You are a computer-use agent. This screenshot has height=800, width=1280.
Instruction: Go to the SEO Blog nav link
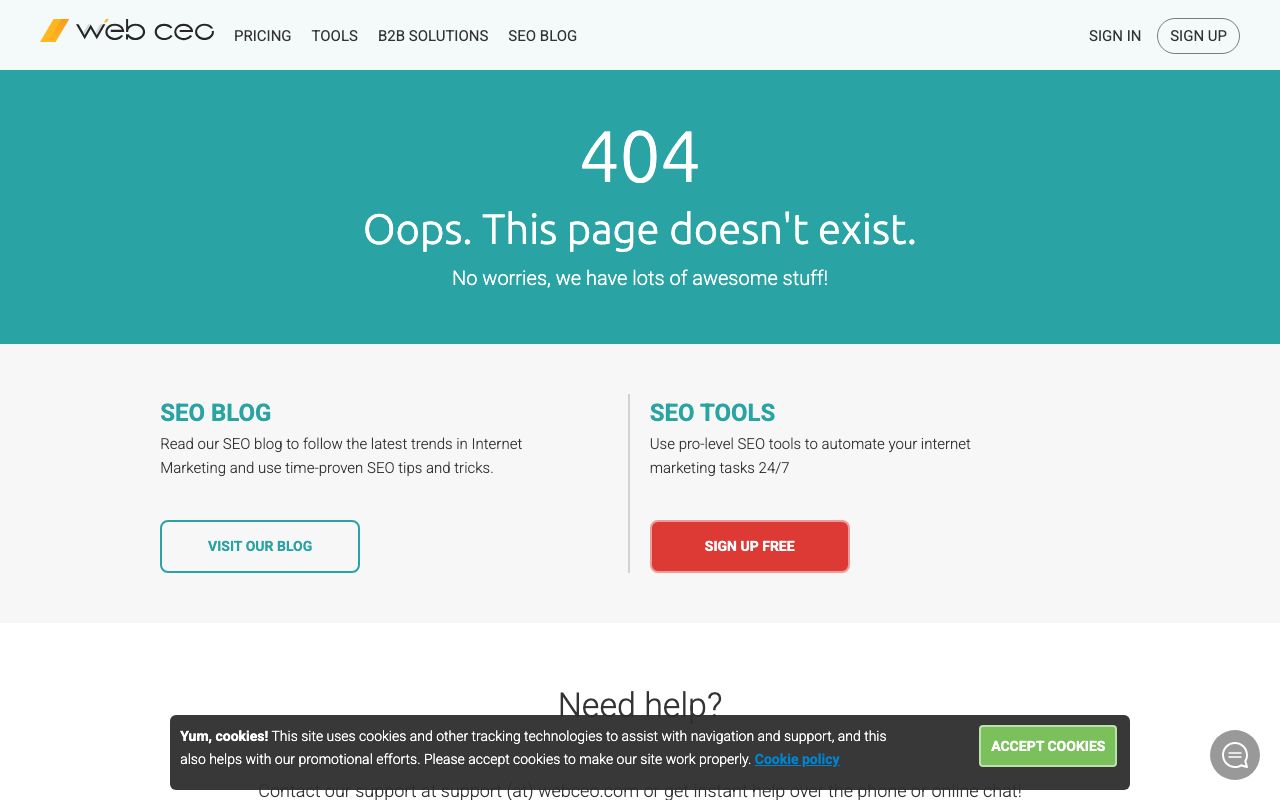tap(543, 36)
